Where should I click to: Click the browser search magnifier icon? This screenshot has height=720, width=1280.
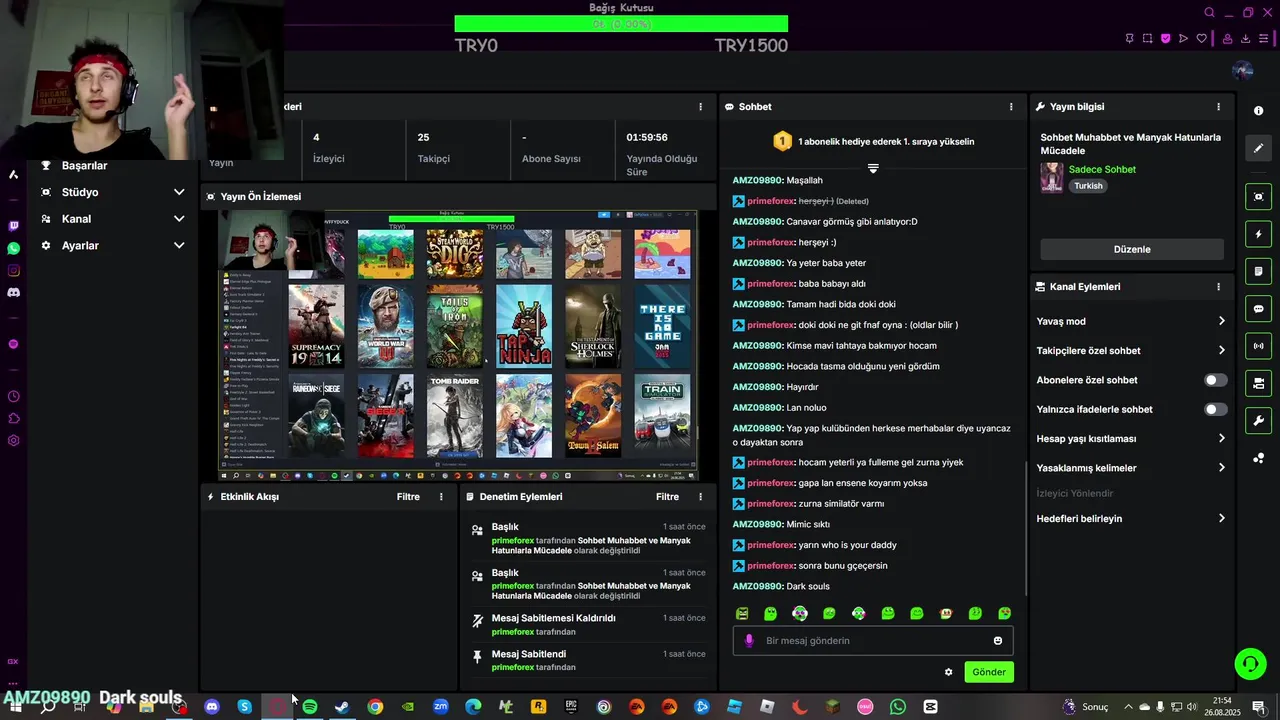click(x=1209, y=13)
